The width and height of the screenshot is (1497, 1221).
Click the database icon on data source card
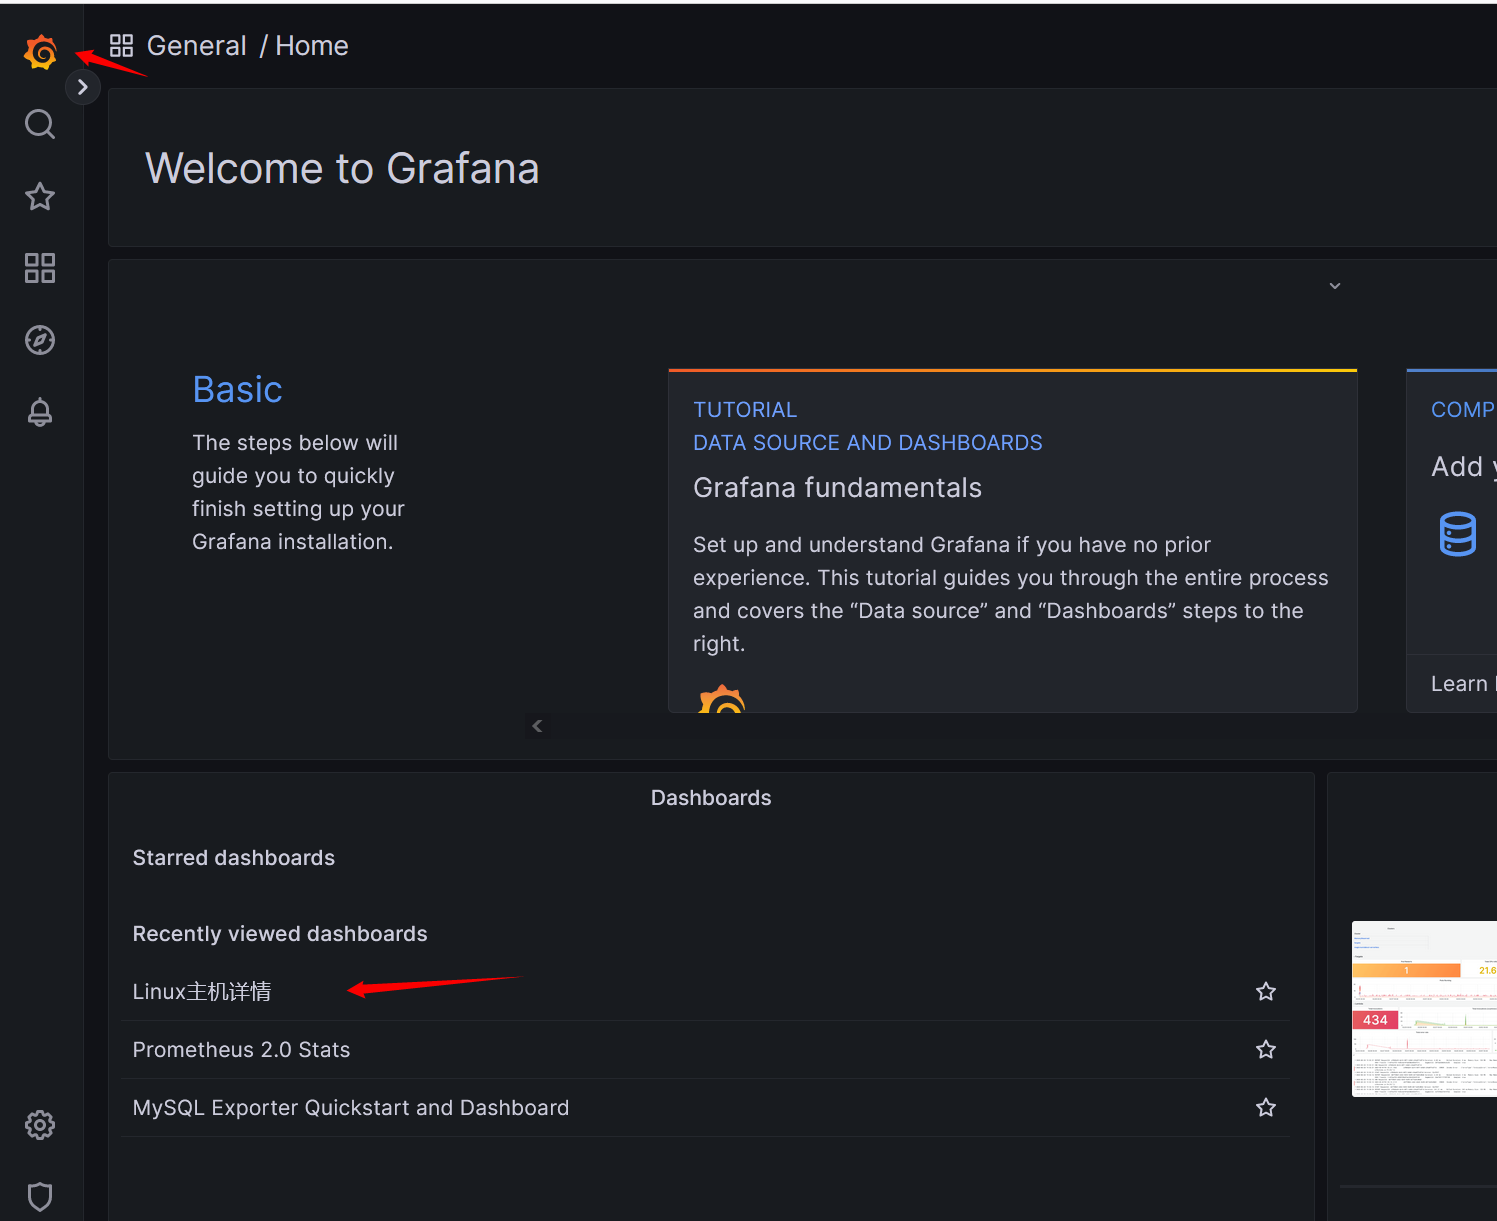[x=1457, y=534]
